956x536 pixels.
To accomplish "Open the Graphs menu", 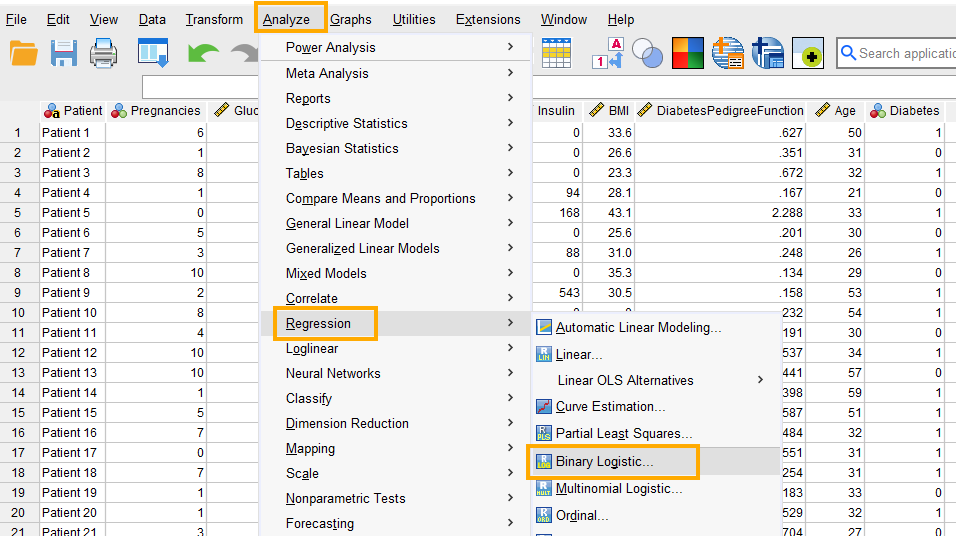I will tap(351, 20).
